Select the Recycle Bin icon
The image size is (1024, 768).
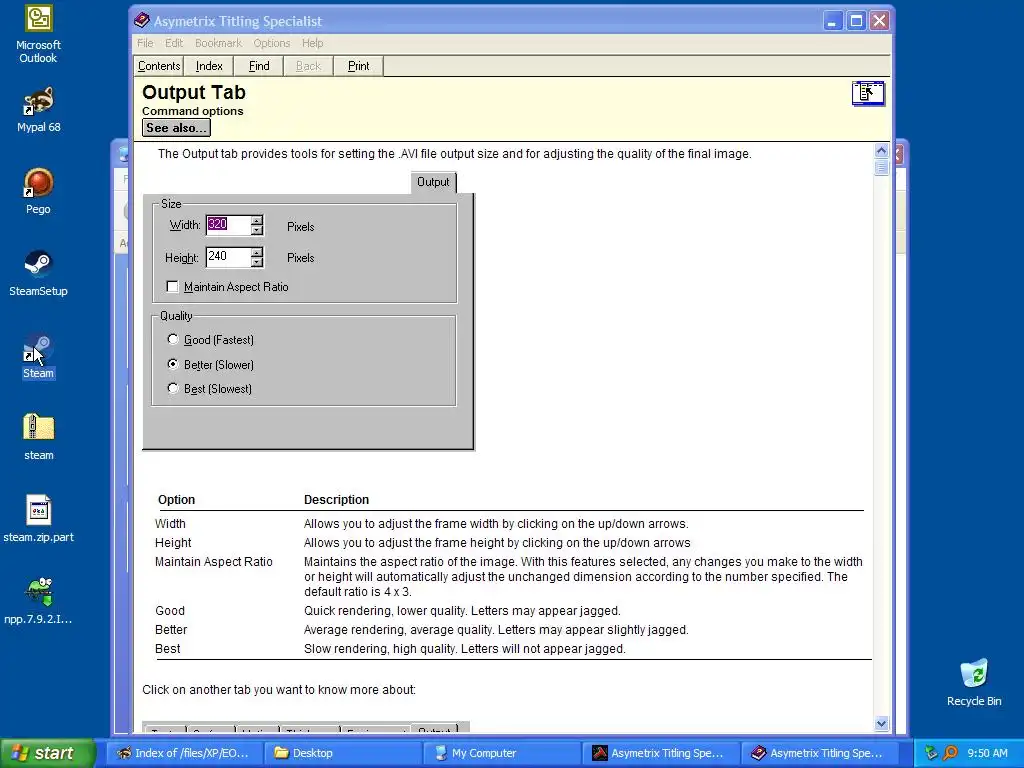point(974,683)
